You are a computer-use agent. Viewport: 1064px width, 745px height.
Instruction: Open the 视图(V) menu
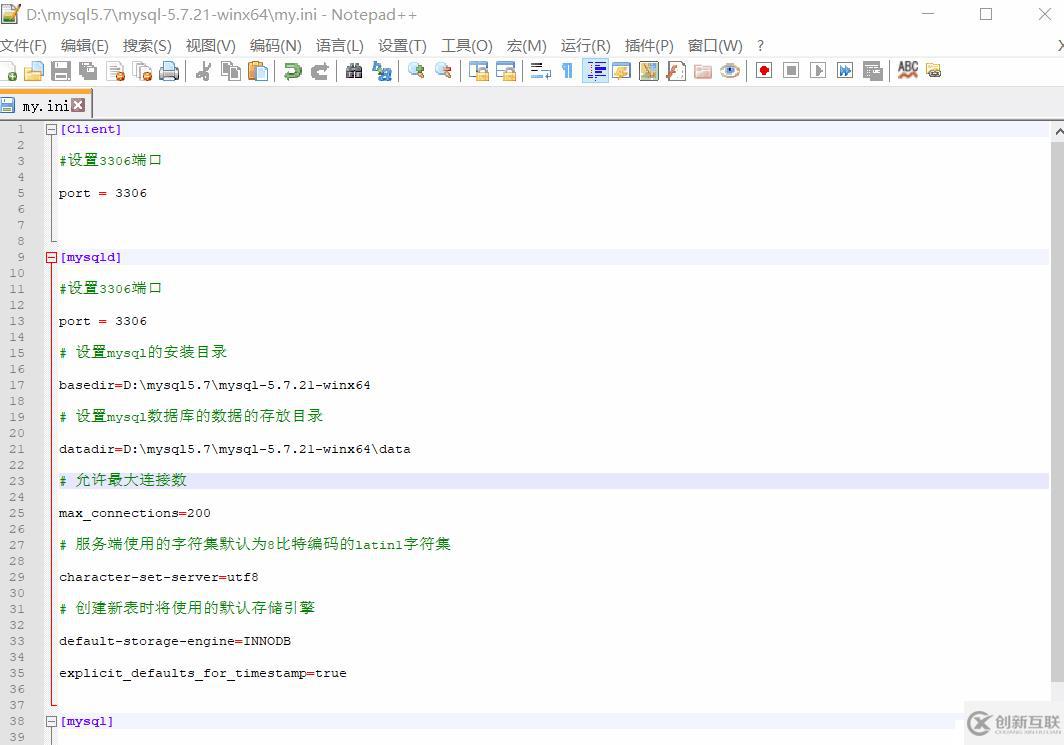coord(210,45)
